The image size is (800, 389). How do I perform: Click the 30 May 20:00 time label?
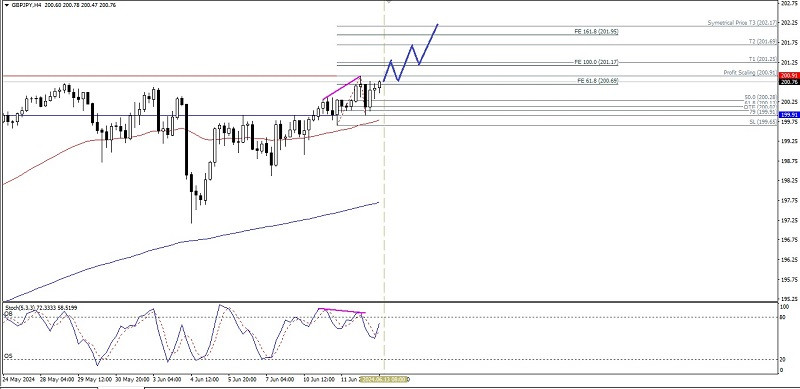click(x=132, y=380)
